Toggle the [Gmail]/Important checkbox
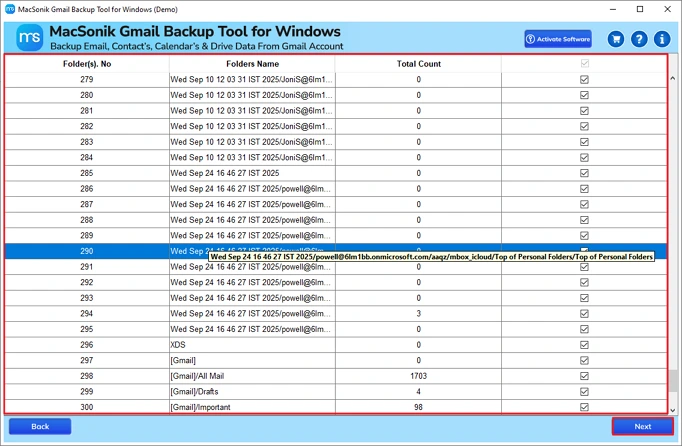This screenshot has height=446, width=682. click(584, 407)
